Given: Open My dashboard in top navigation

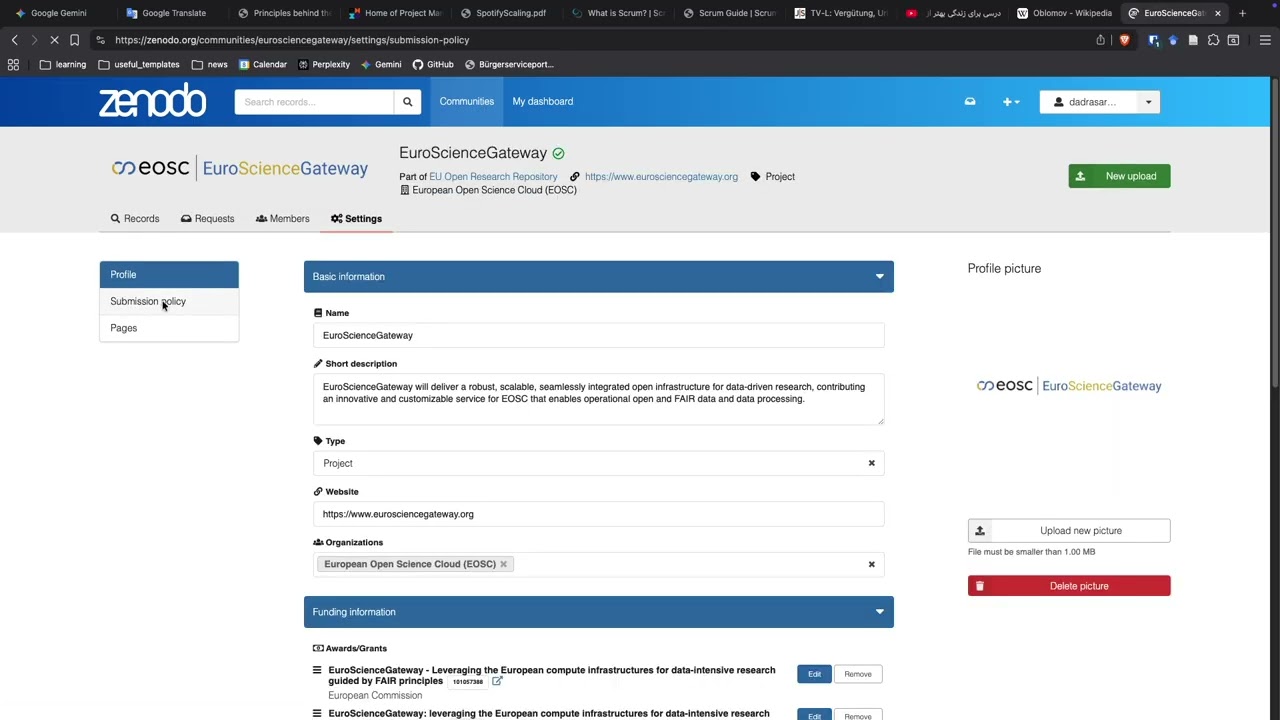Looking at the screenshot, I should (543, 101).
